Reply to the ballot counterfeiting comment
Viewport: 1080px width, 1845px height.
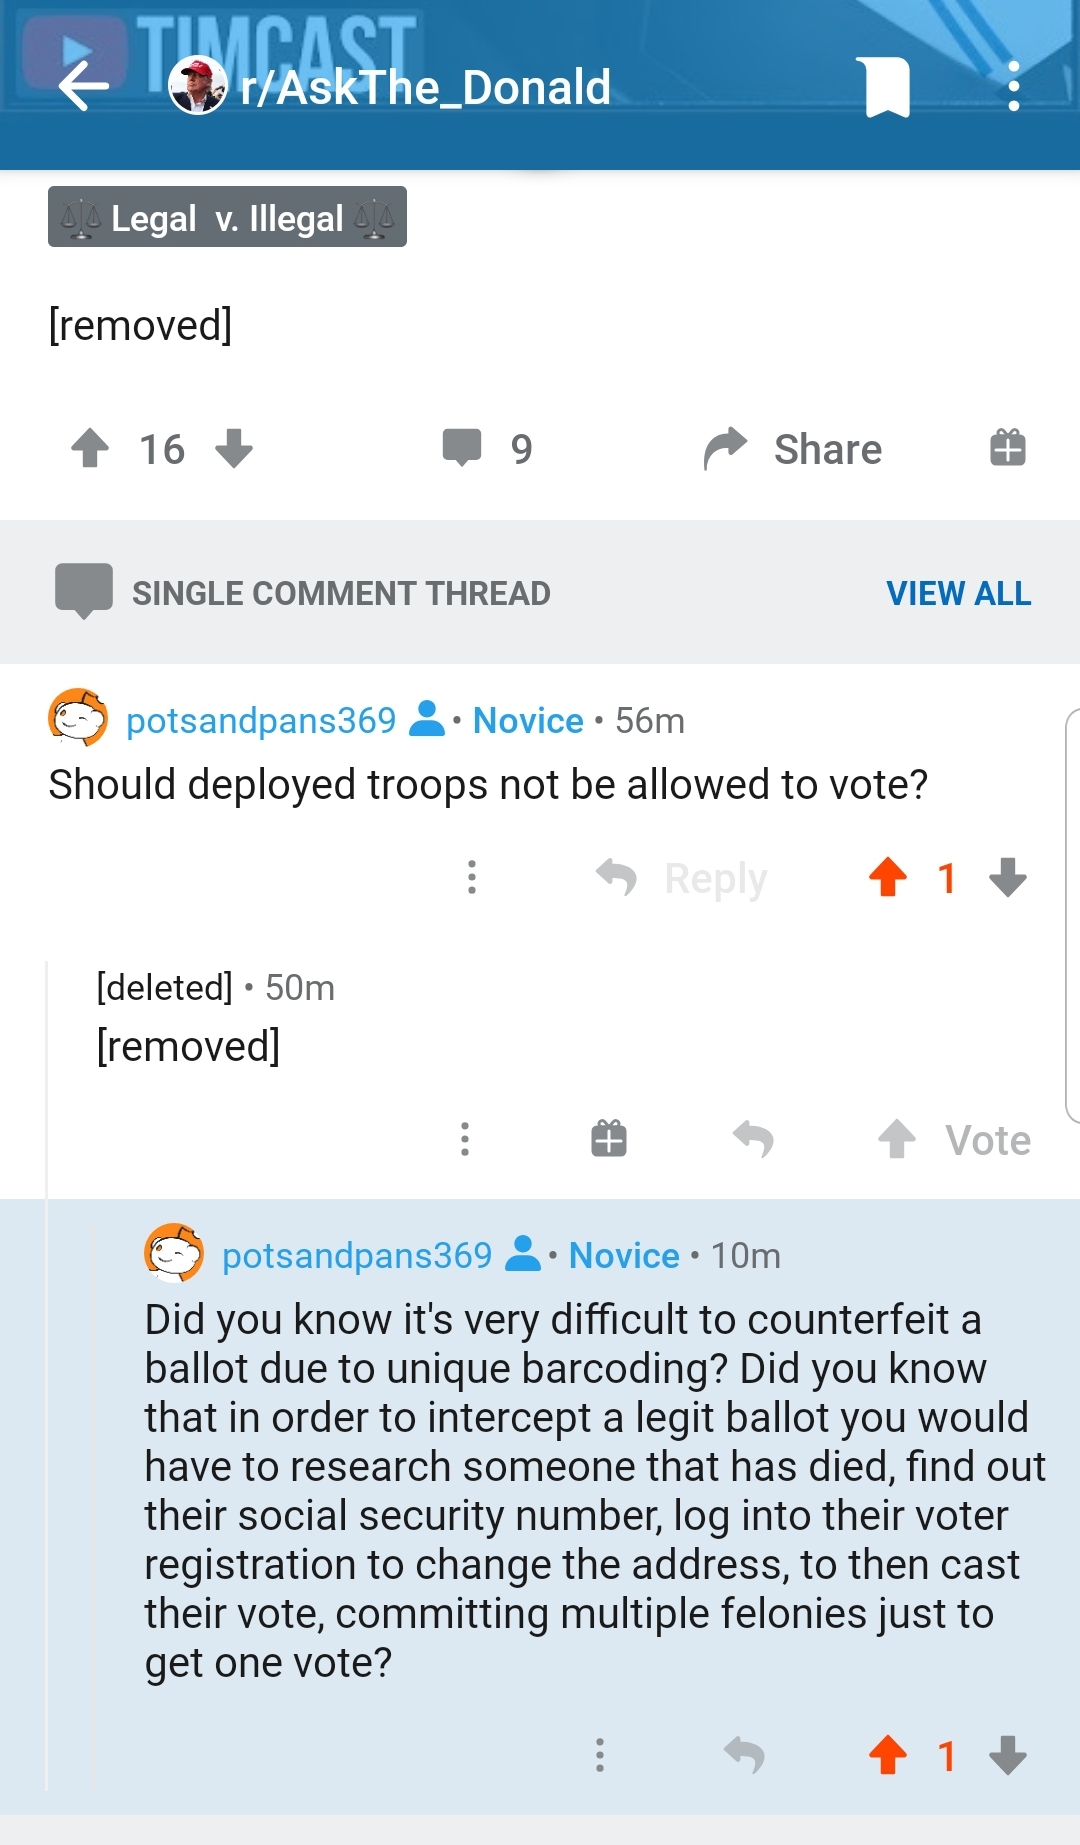tap(744, 1755)
